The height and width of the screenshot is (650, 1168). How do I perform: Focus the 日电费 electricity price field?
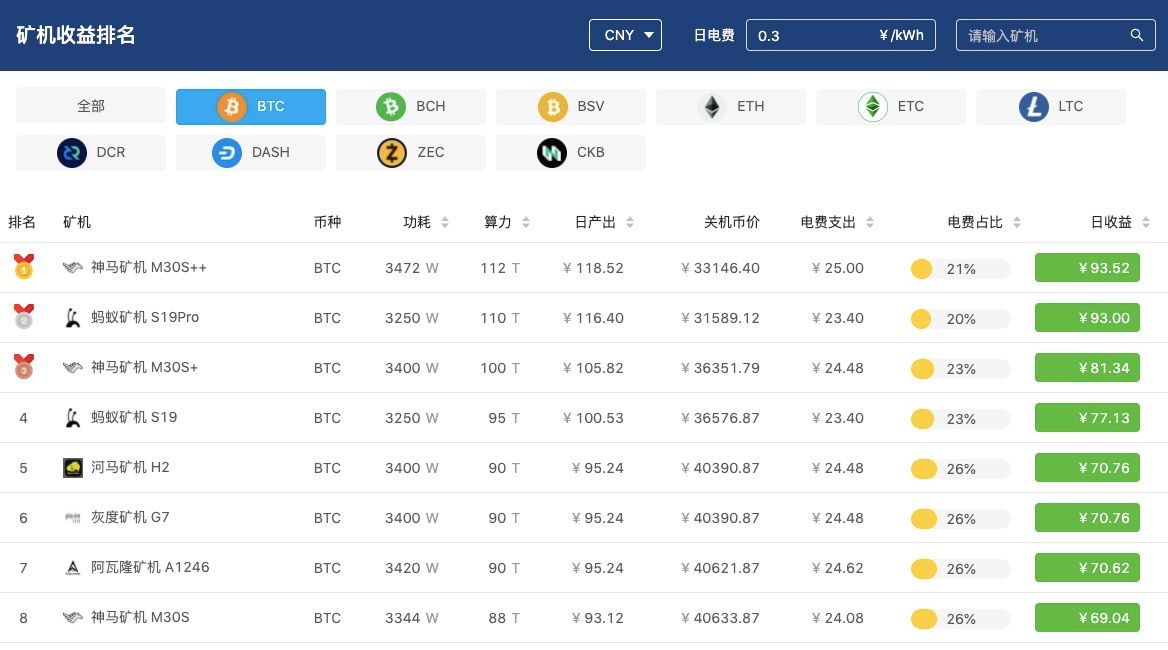(840, 35)
